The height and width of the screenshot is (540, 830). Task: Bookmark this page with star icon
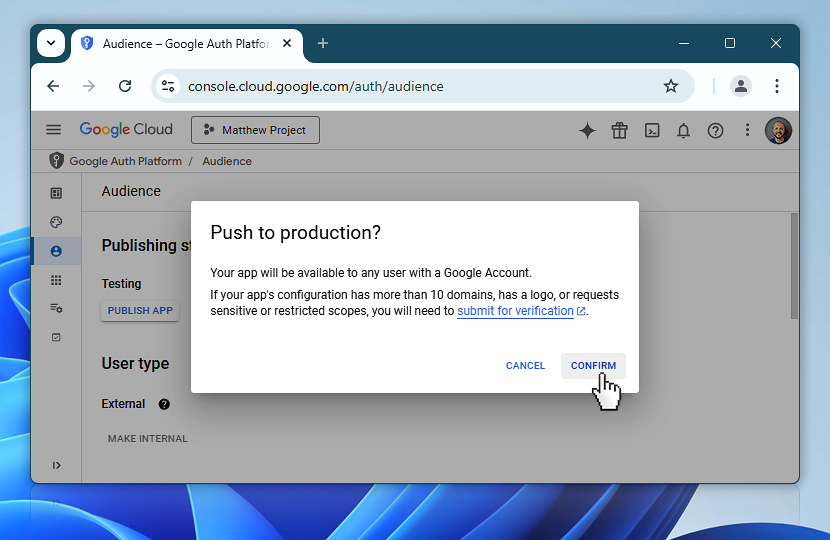pos(671,86)
